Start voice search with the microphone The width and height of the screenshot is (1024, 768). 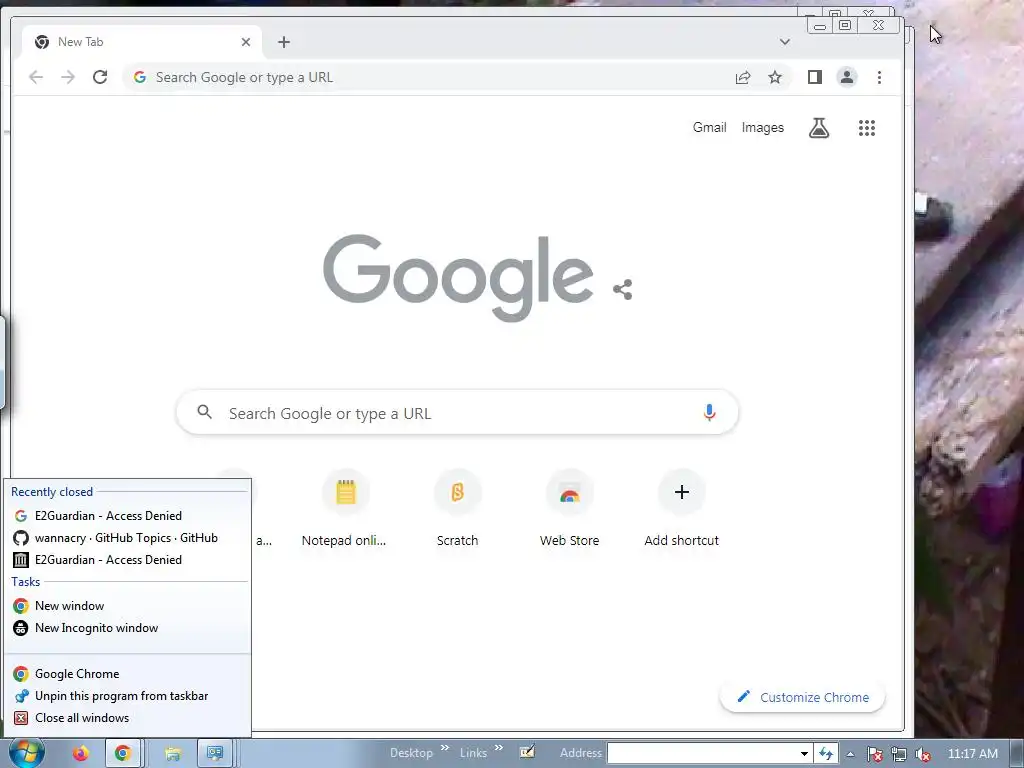(x=709, y=412)
